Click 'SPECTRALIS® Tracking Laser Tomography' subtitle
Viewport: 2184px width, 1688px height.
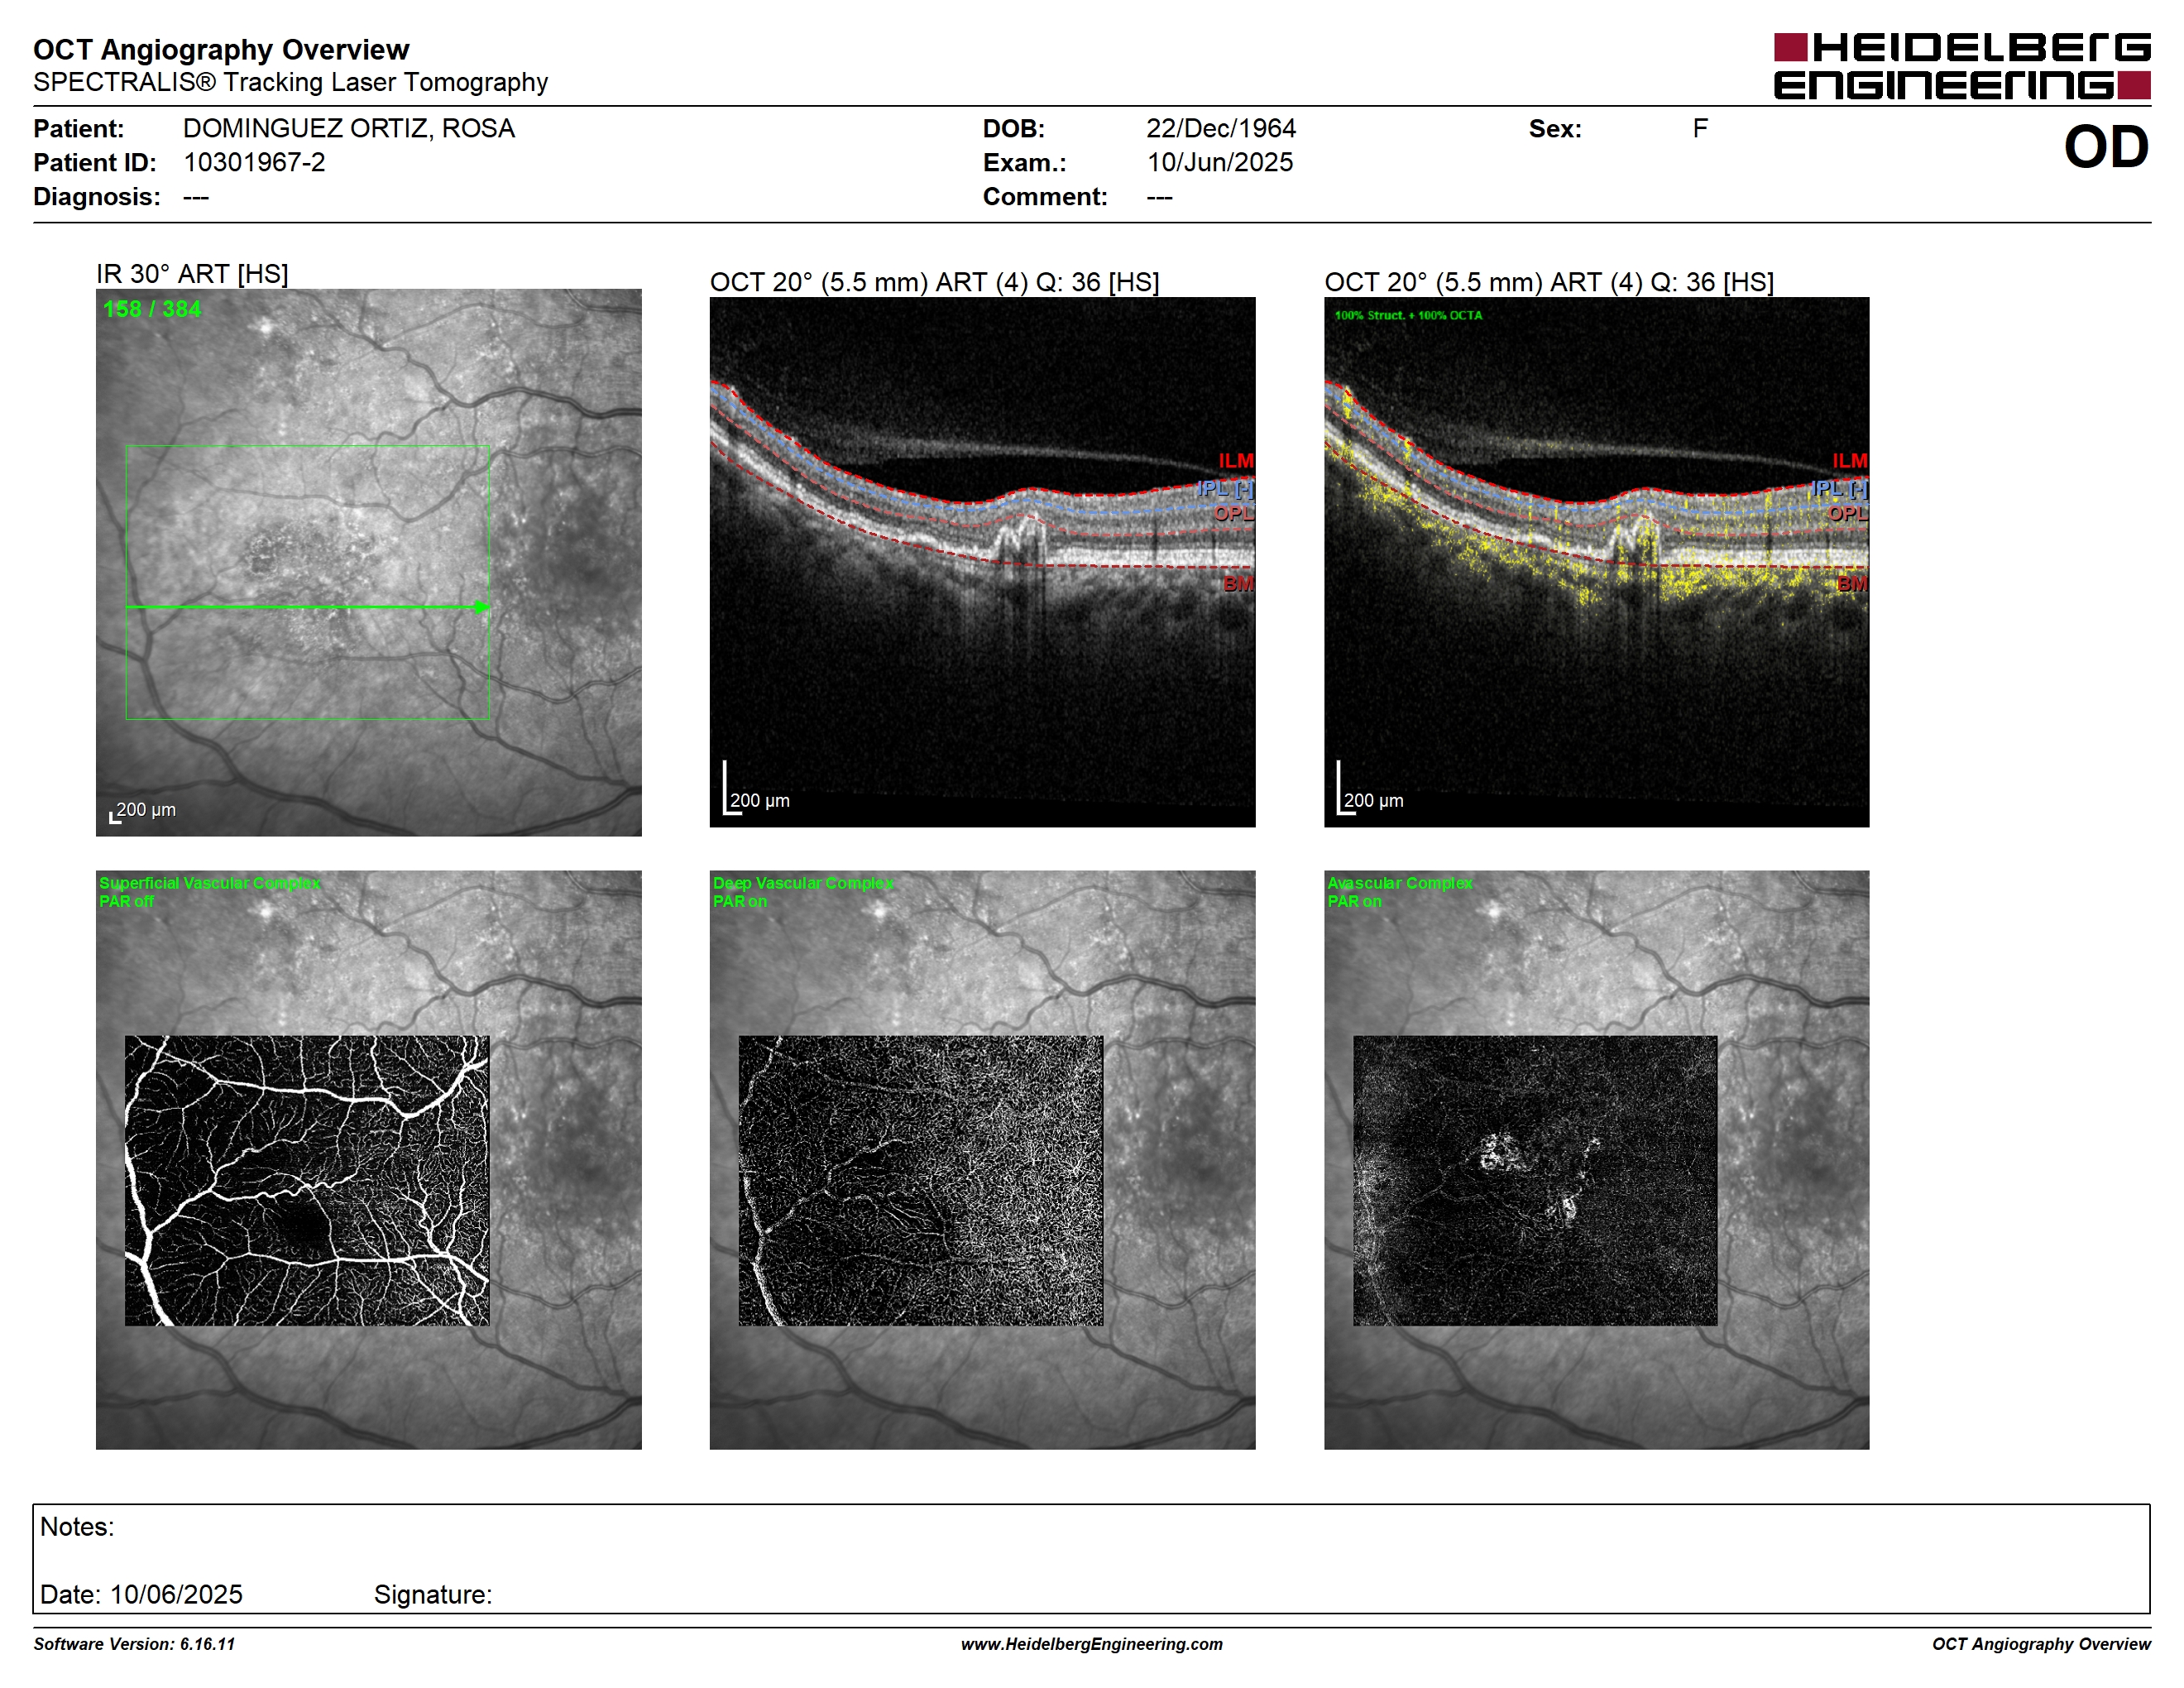click(290, 82)
